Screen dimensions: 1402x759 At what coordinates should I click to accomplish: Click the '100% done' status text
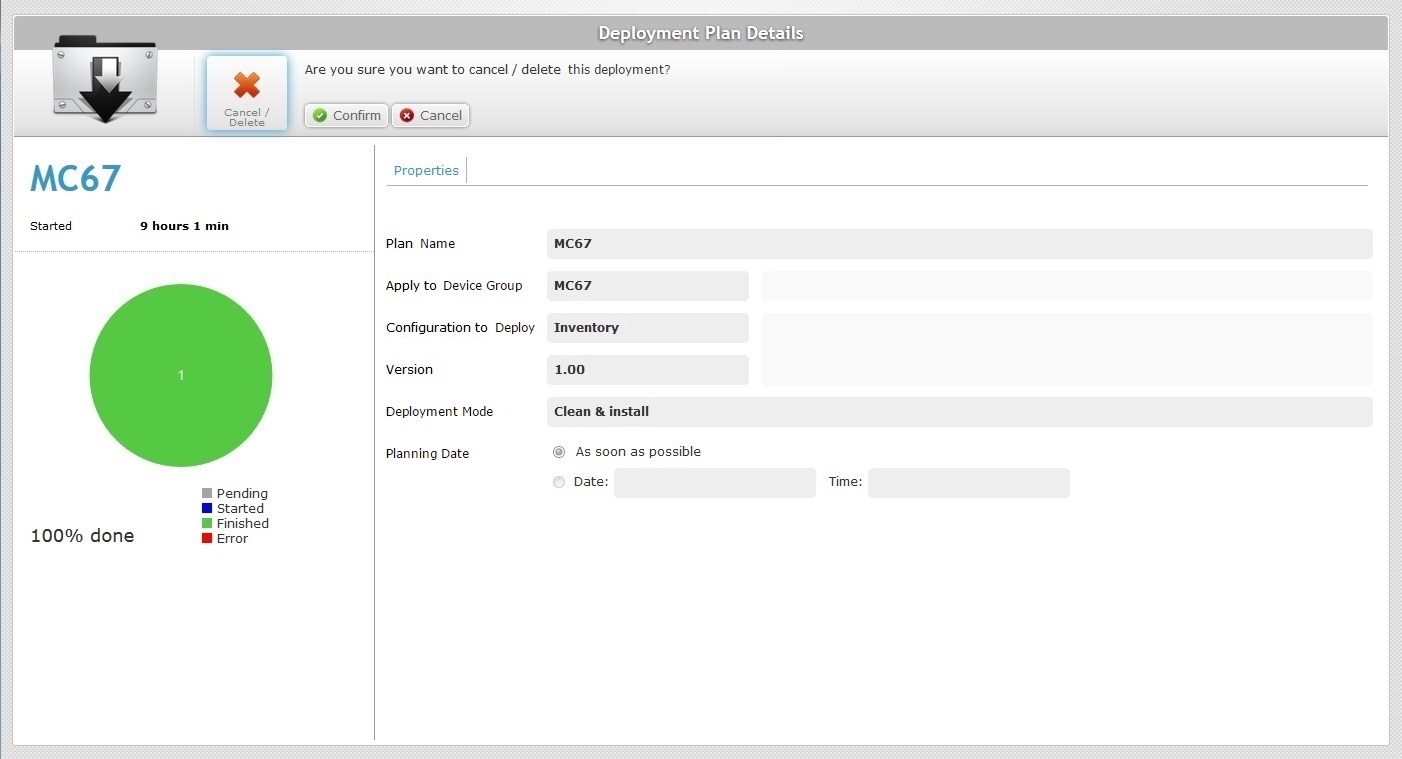click(82, 536)
